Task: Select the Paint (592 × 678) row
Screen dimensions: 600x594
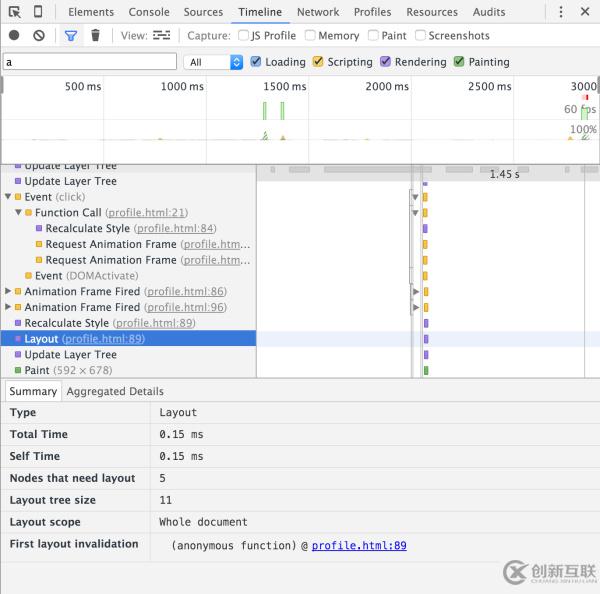Action: point(129,370)
